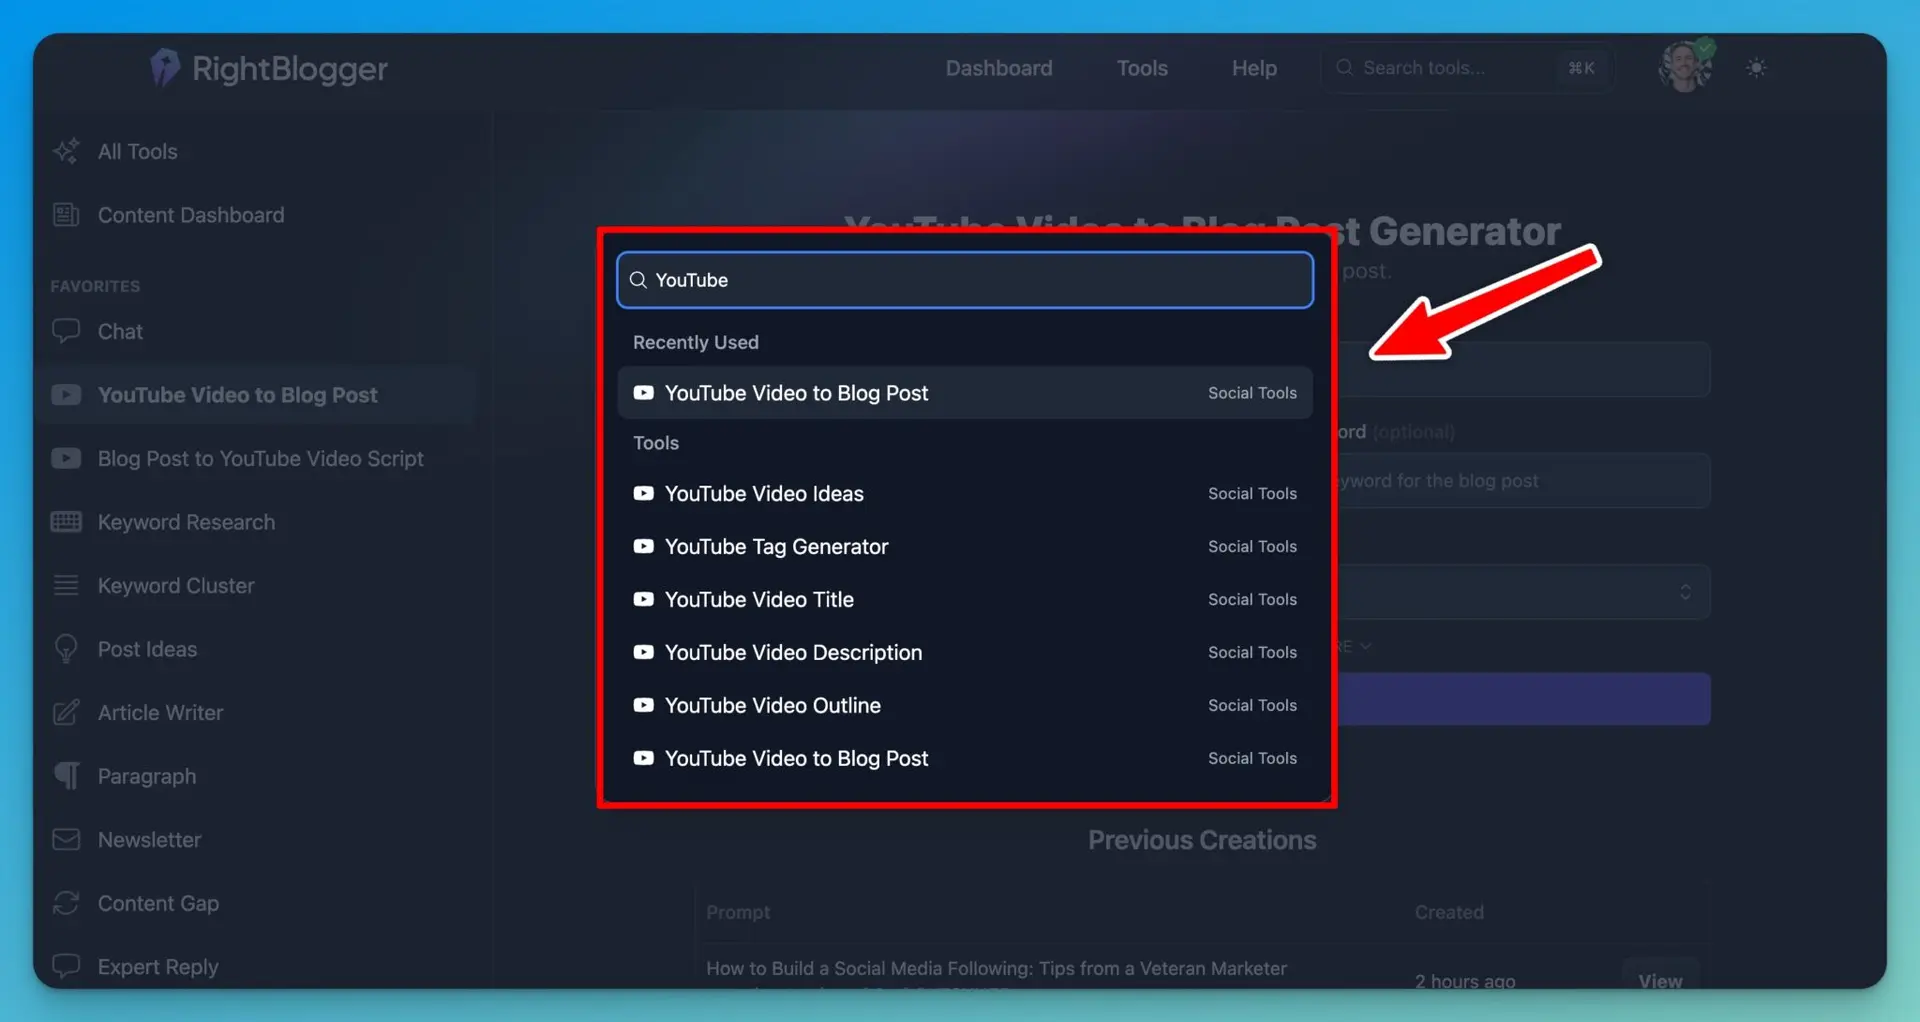Click the All Tools sparkle icon
1920x1022 pixels.
(x=66, y=151)
